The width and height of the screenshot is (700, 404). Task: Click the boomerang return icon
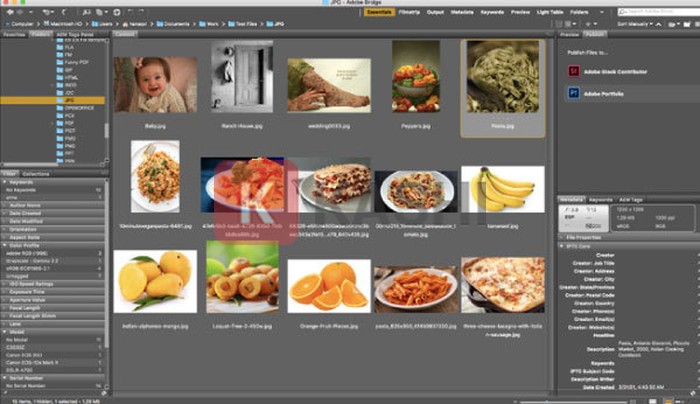64,12
